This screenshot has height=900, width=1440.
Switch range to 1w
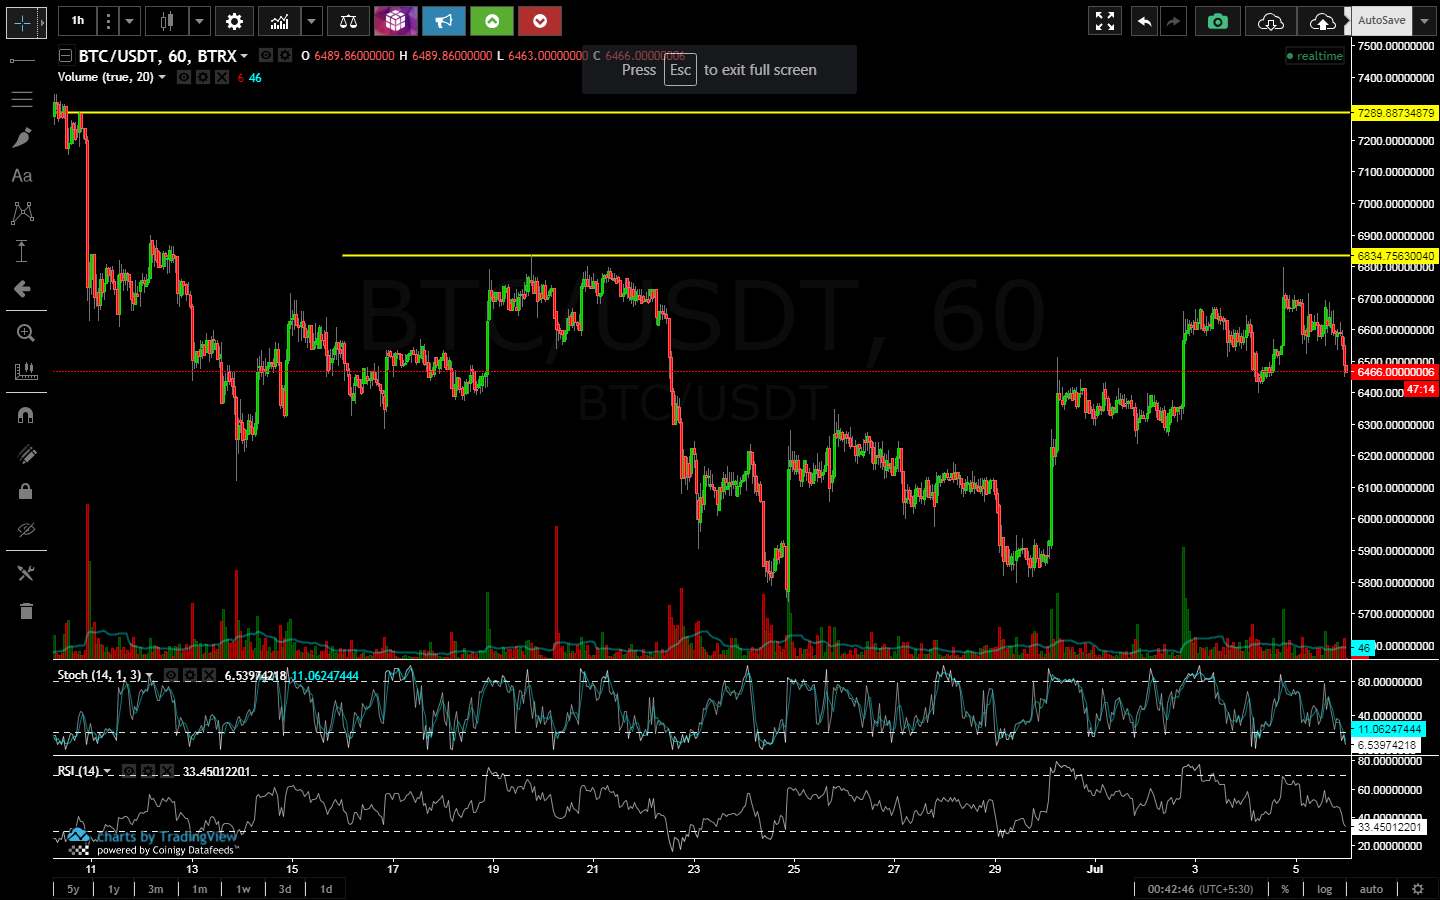243,889
